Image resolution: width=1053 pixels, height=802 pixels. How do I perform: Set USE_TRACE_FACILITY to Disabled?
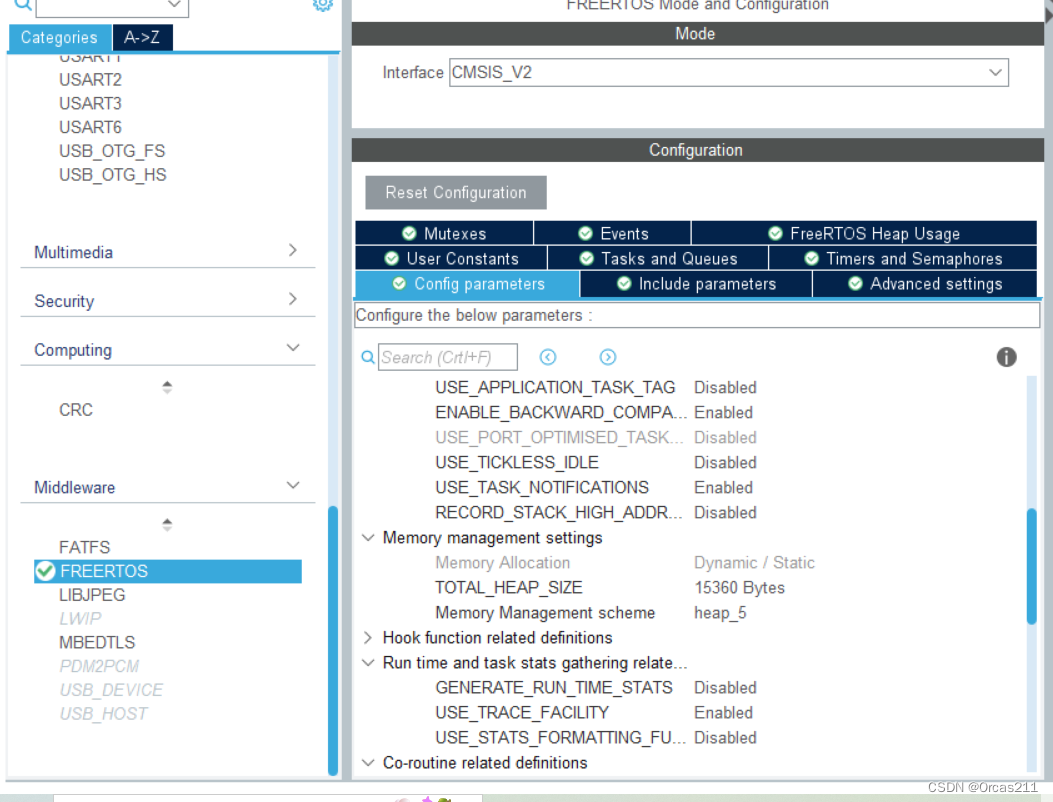(723, 712)
